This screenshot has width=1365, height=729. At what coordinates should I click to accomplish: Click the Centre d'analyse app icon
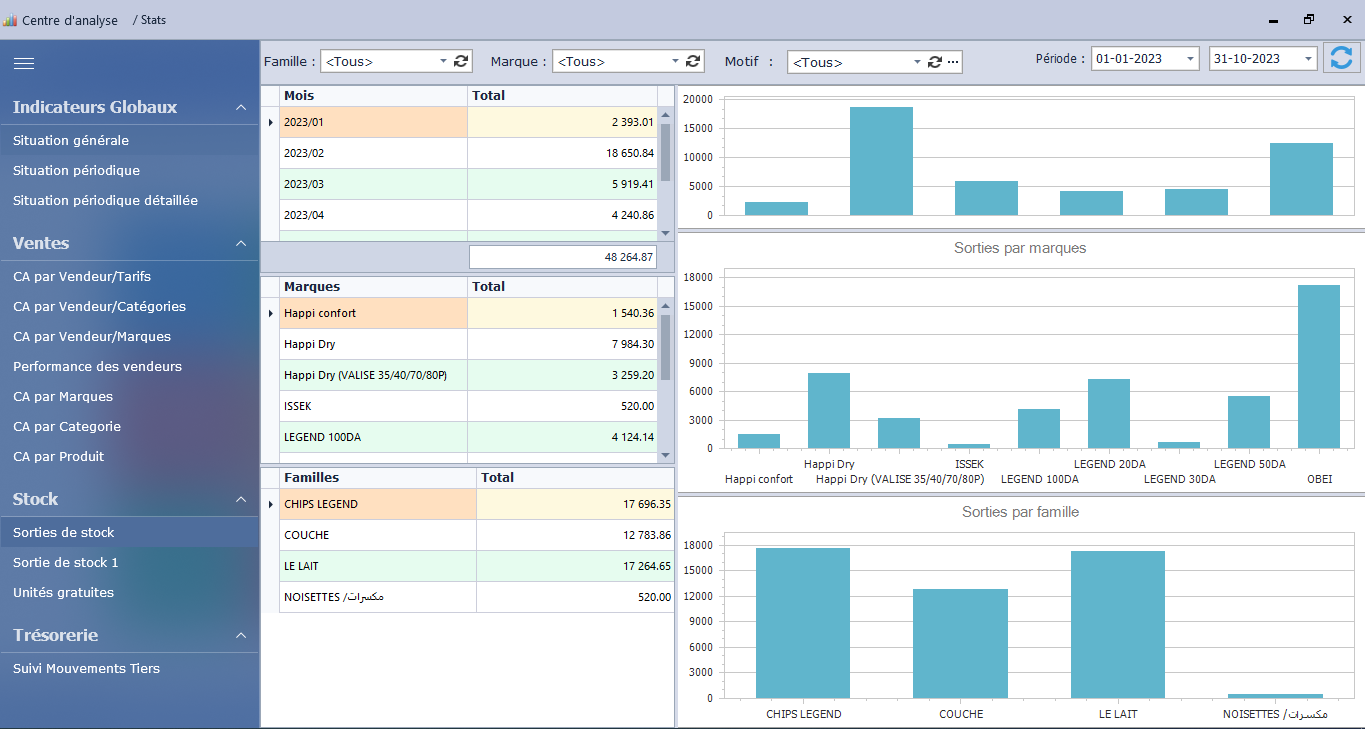pyautogui.click(x=10, y=20)
